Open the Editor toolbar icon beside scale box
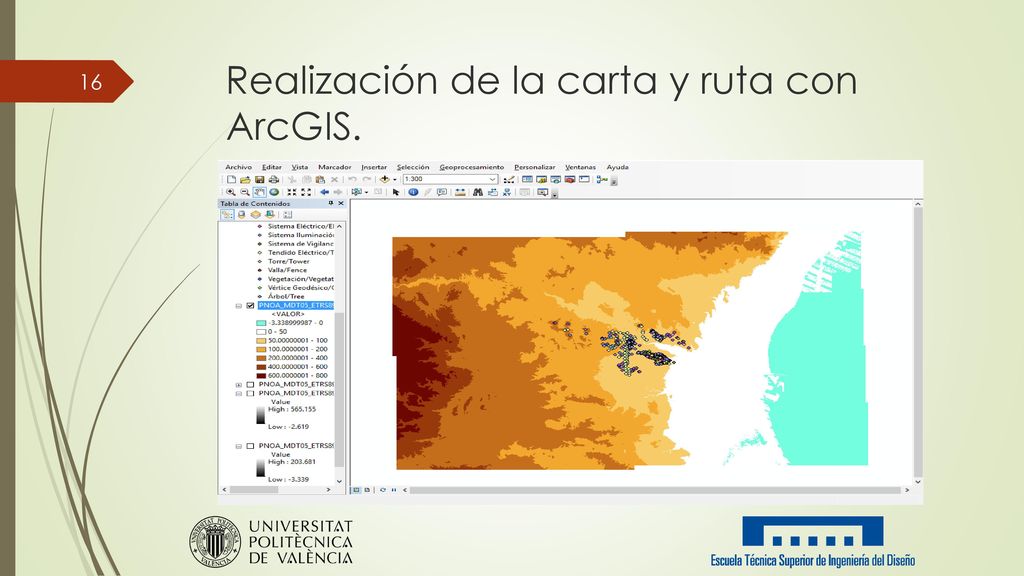Viewport: 1024px width, 576px height. point(509,179)
